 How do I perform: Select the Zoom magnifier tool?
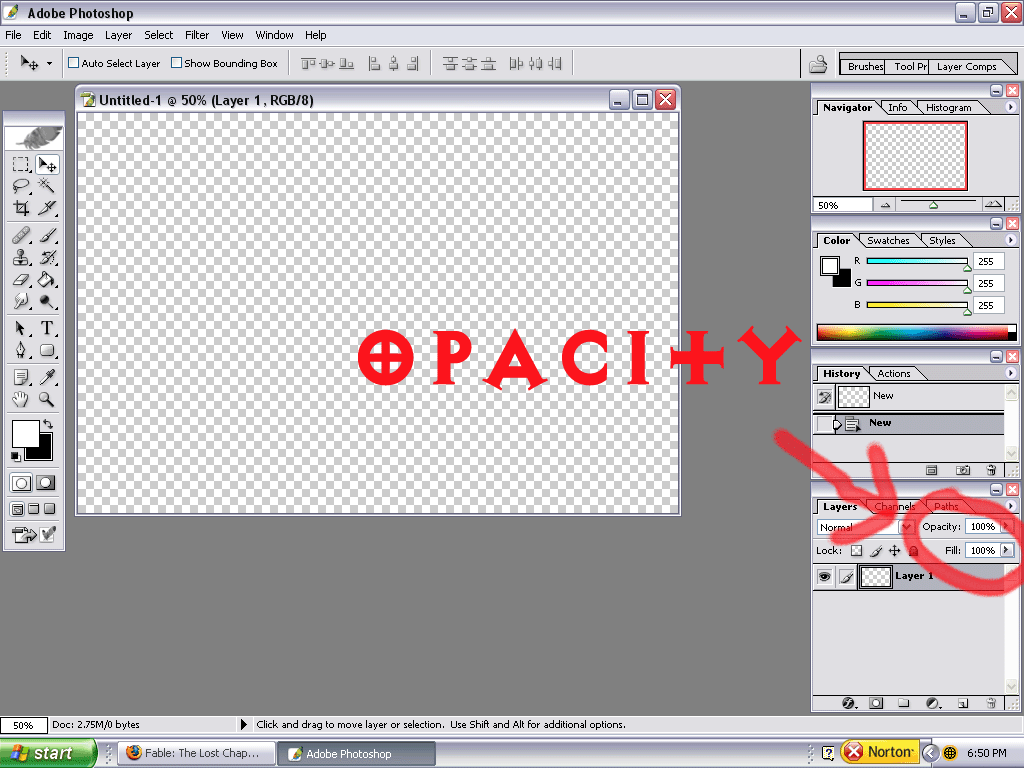coord(47,400)
